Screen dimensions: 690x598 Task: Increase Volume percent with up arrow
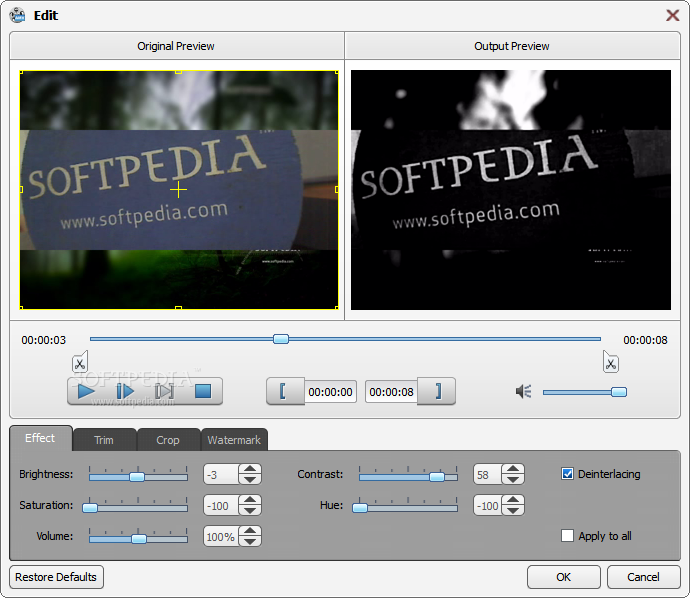coord(250,531)
